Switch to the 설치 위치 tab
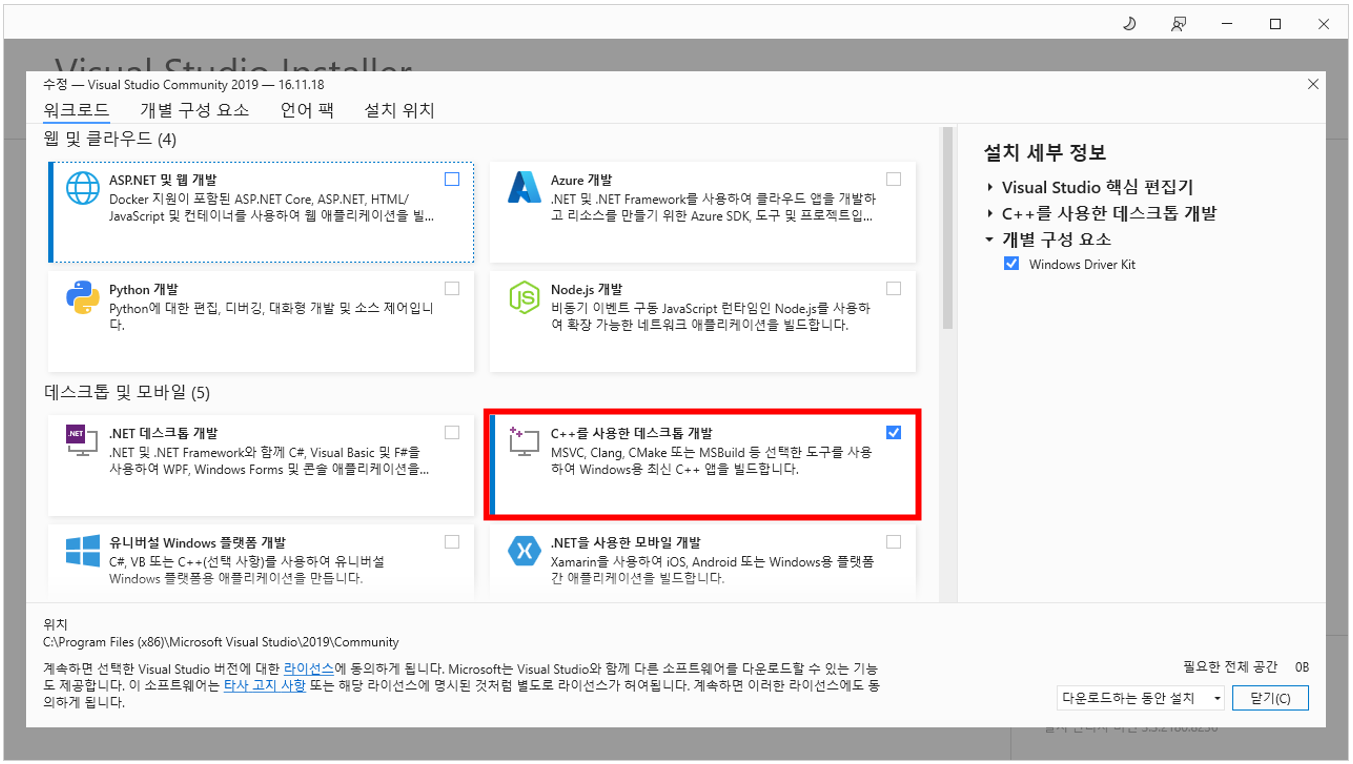Screen dimensions: 1353x764 pyautogui.click(x=399, y=110)
